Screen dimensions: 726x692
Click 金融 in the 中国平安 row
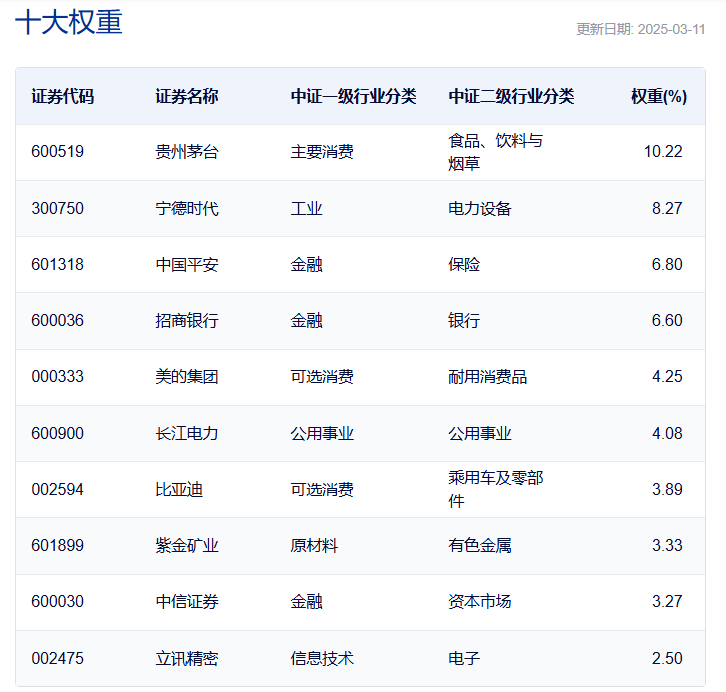(x=306, y=264)
